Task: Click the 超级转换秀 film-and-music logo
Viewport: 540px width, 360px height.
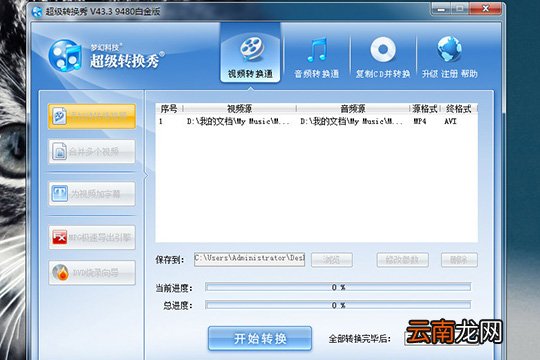Action: (x=65, y=56)
